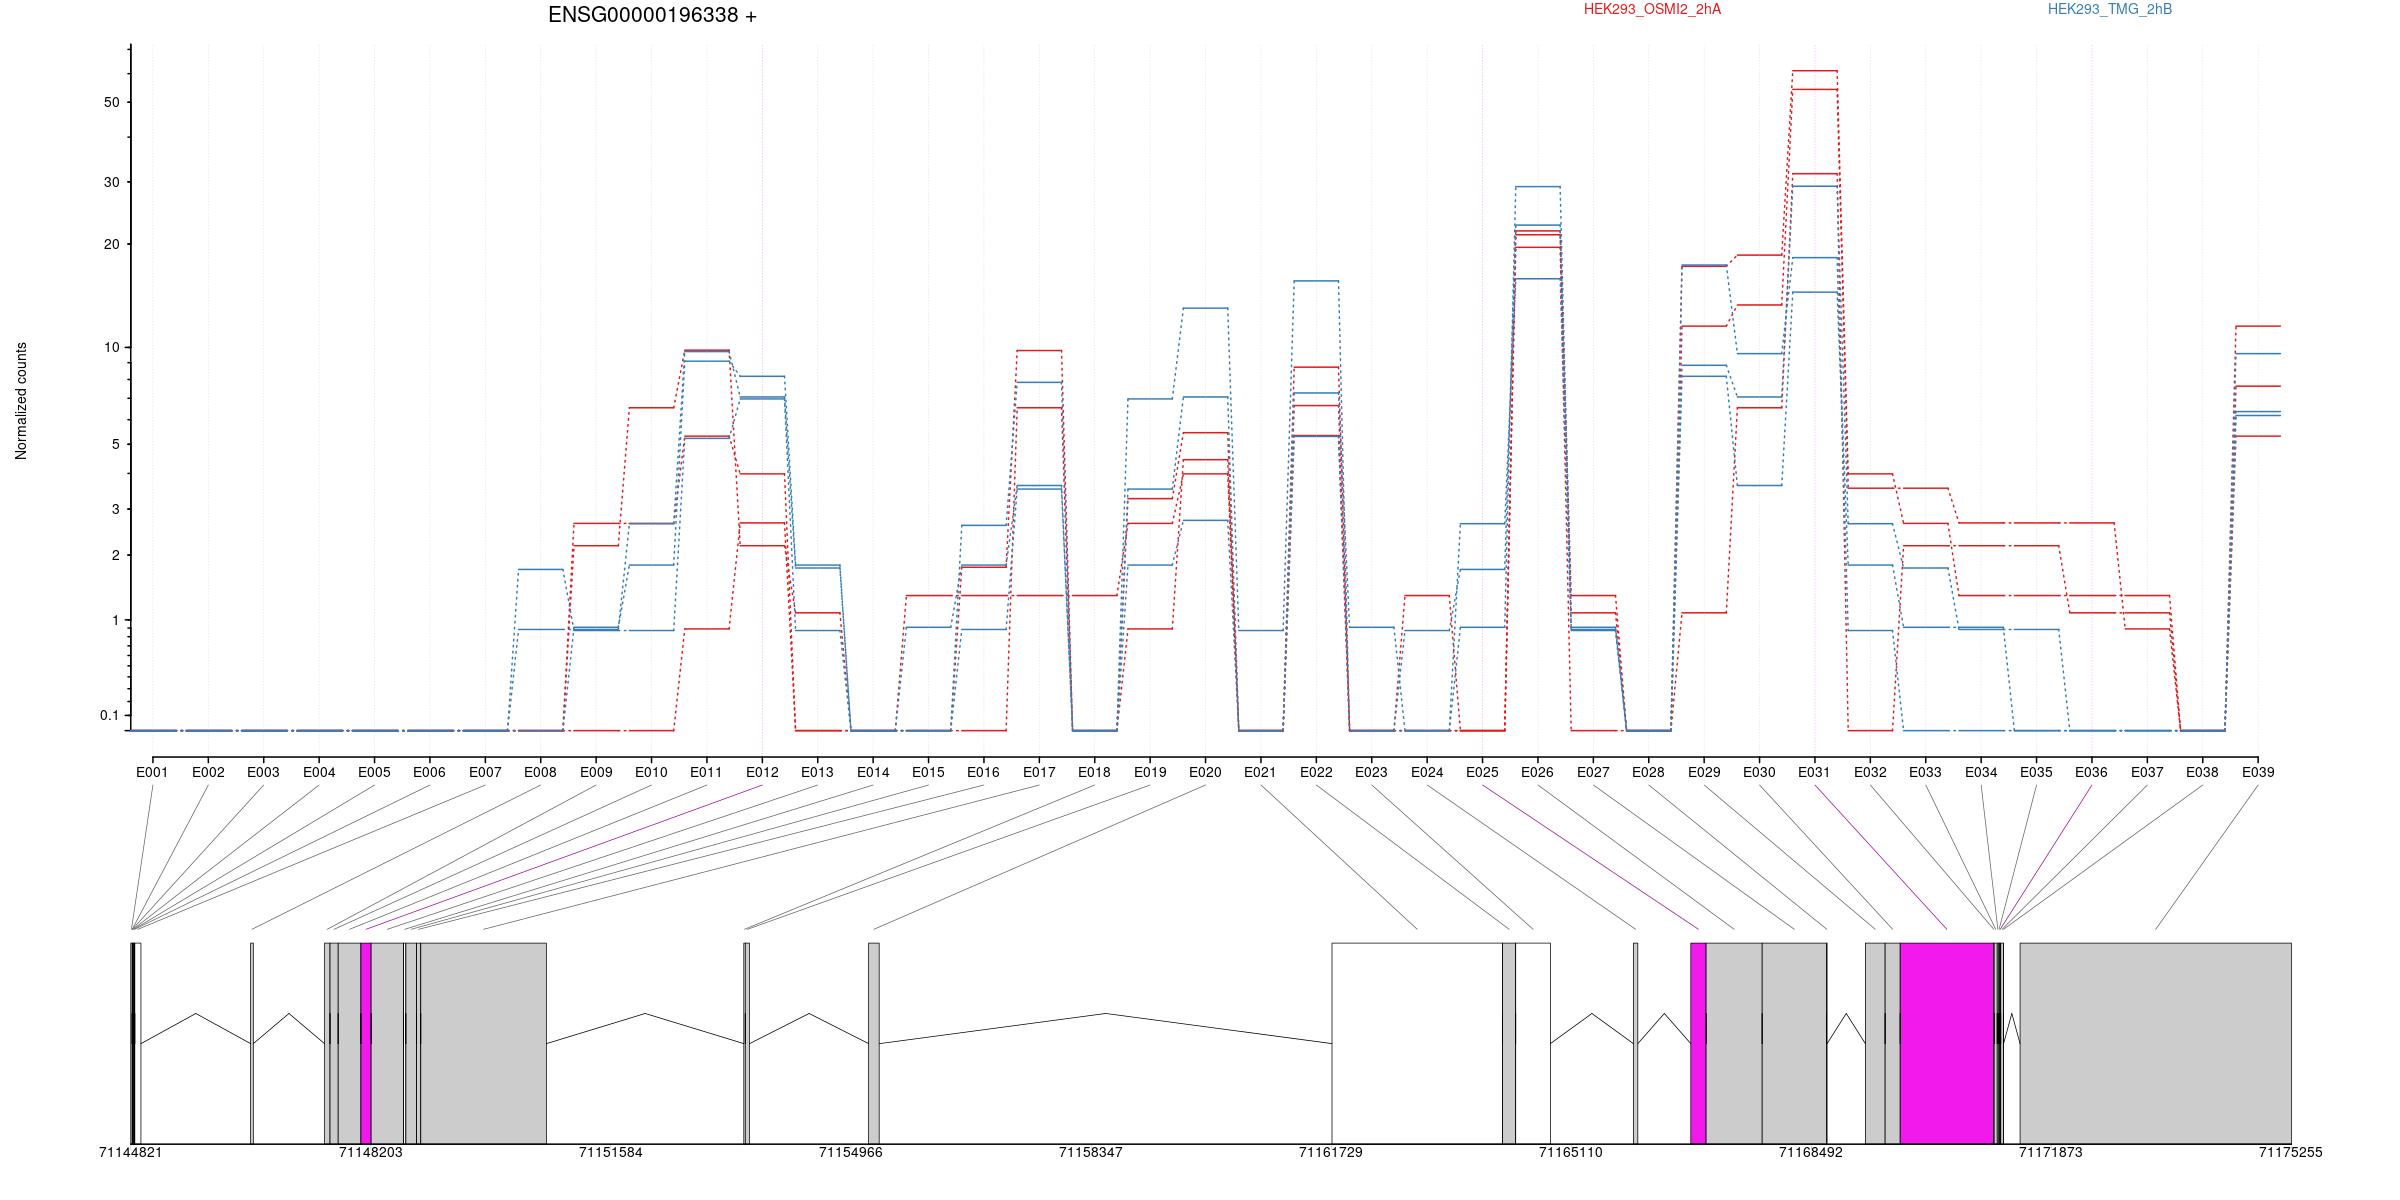
Task: Click the highest red peak above E031
Action: (1815, 71)
